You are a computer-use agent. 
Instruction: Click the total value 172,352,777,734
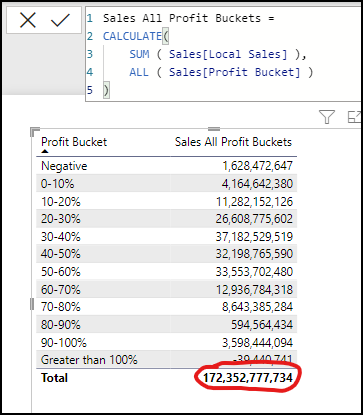coord(248,378)
